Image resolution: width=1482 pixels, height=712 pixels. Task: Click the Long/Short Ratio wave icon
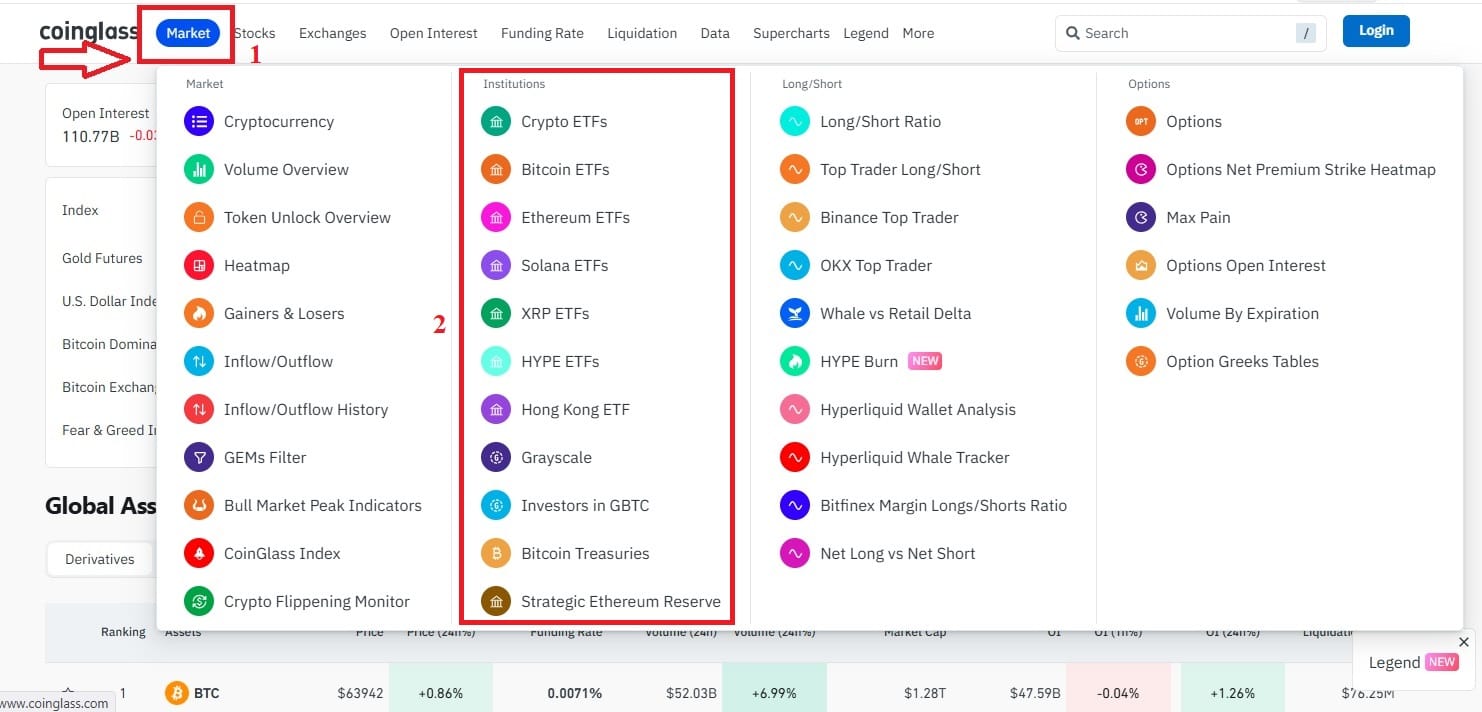[x=795, y=122]
